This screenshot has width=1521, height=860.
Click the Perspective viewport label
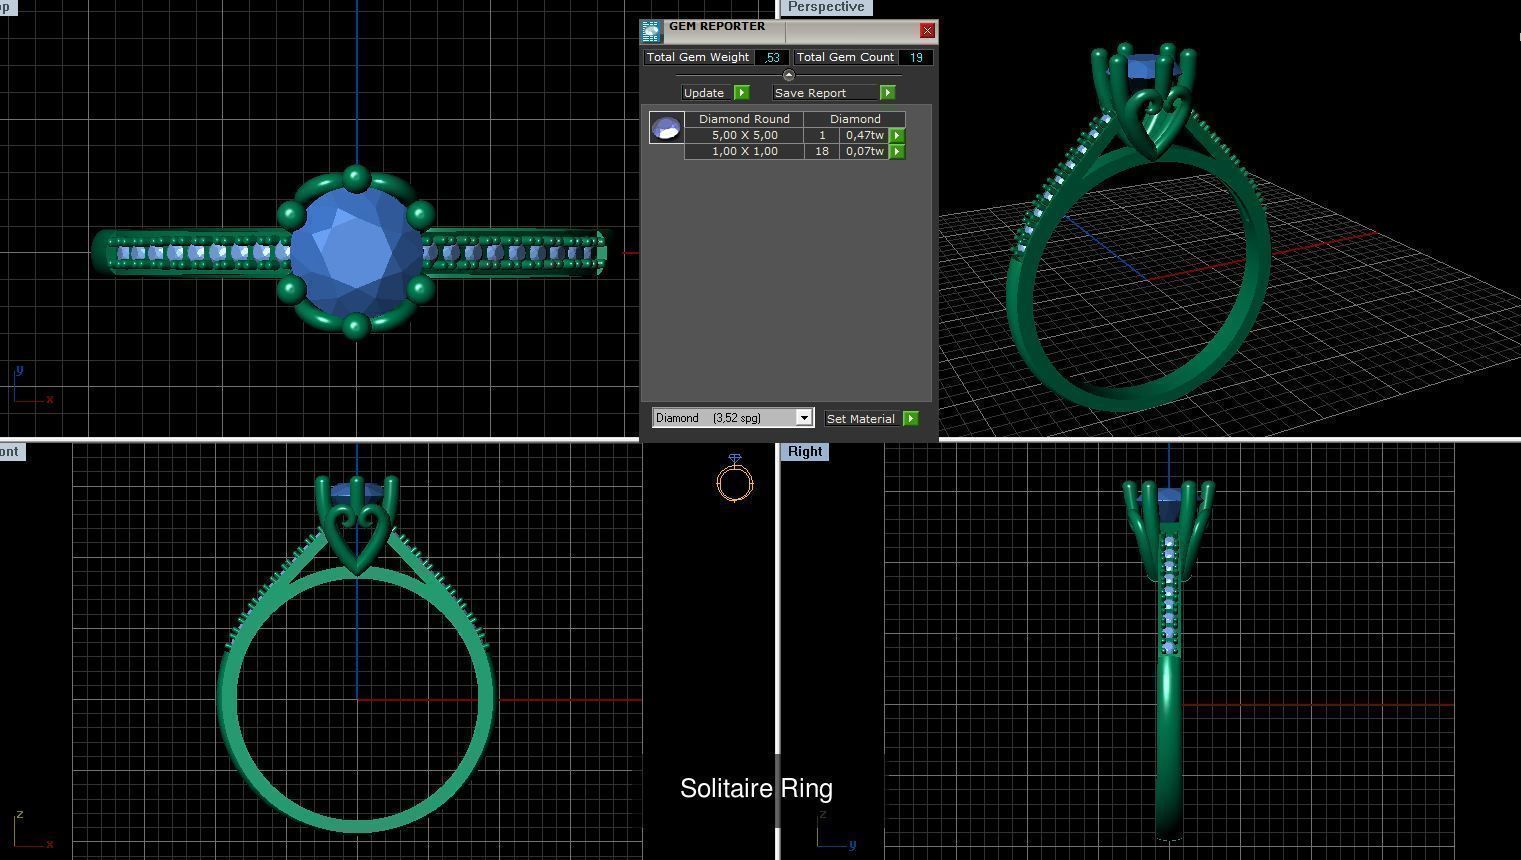coord(826,7)
